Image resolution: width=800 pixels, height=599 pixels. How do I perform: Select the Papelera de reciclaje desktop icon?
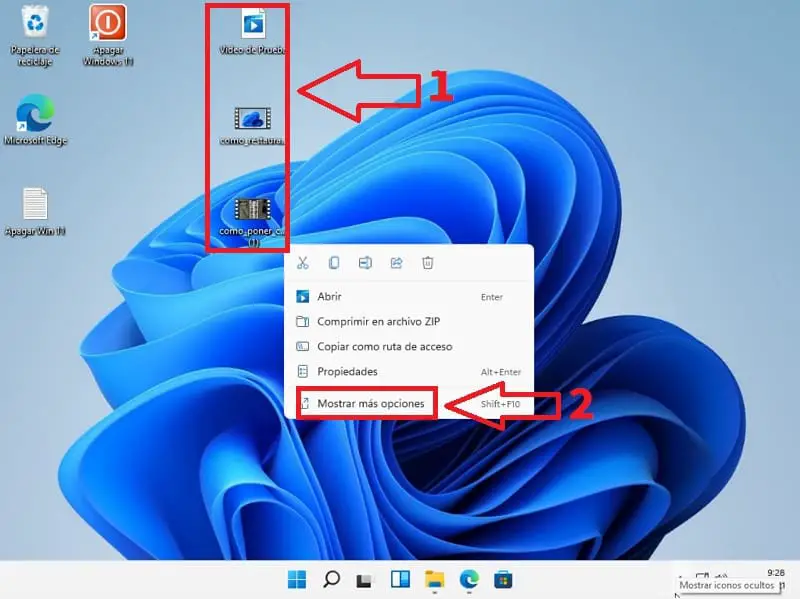tap(35, 36)
